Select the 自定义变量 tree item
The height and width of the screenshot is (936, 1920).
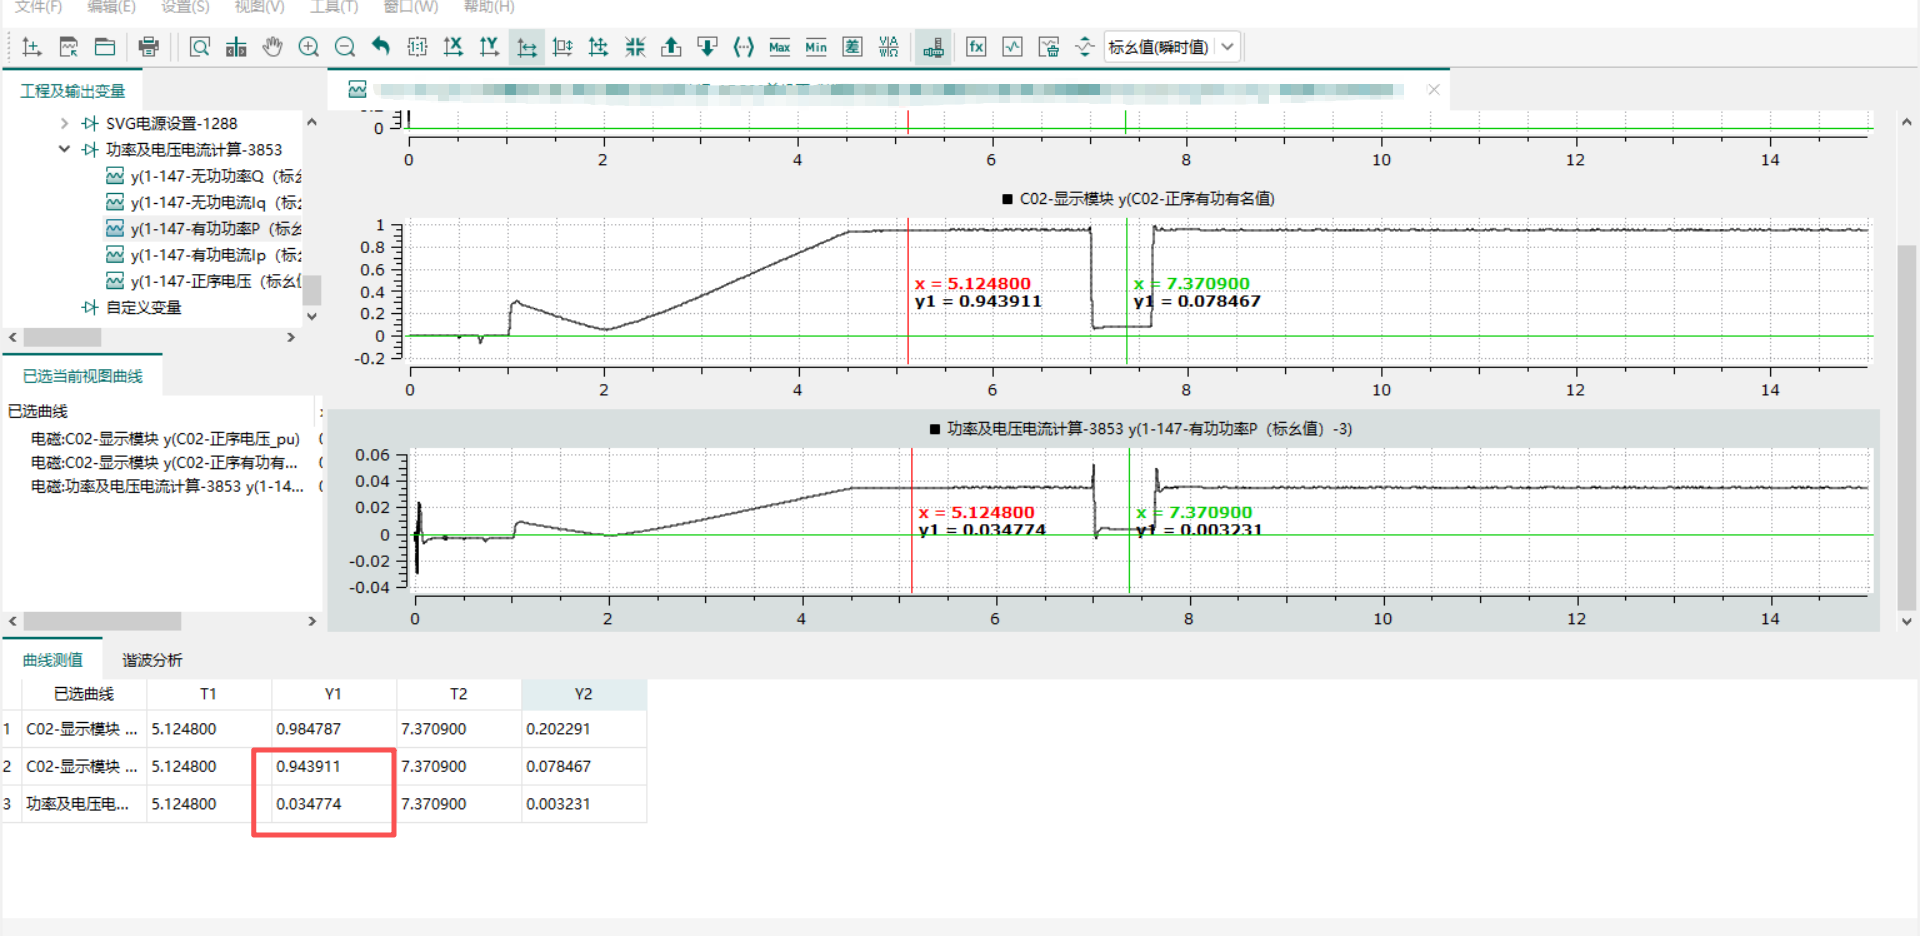[x=143, y=308]
